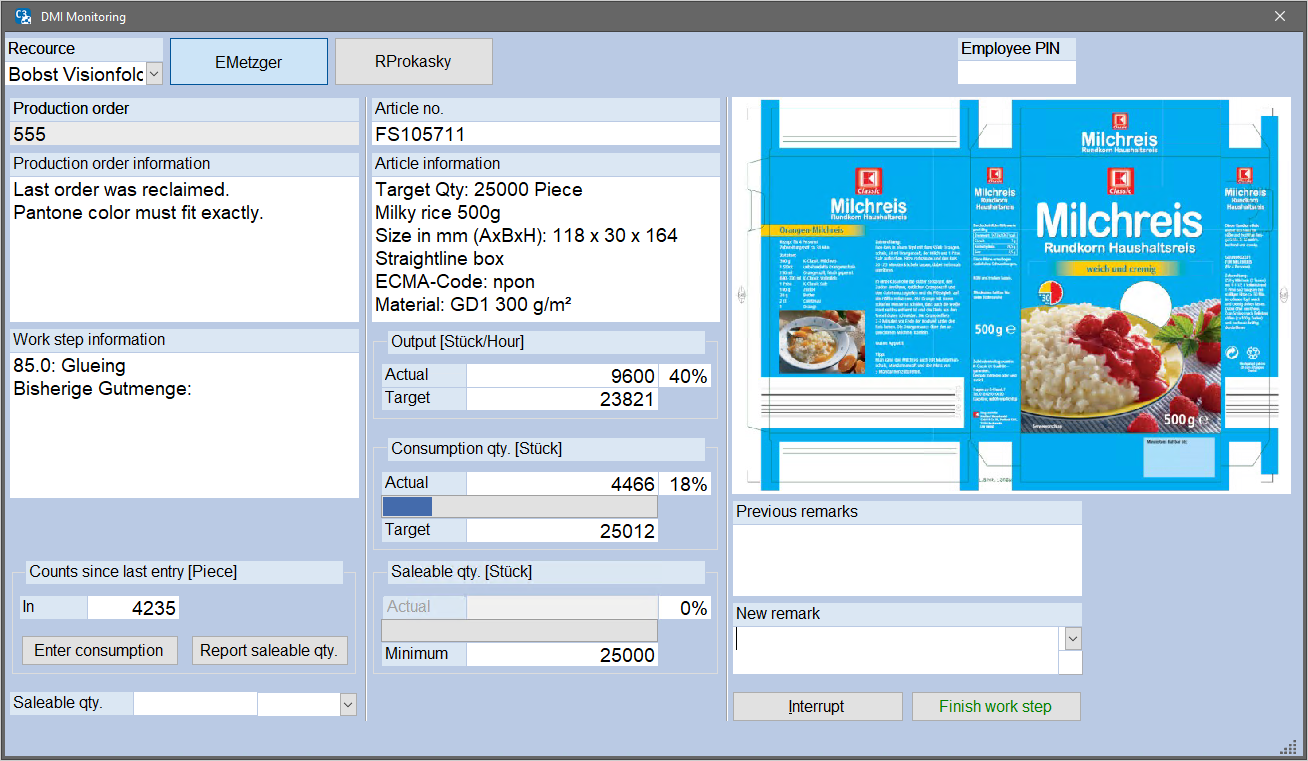Click the Production order field showing 555
Viewport: 1308px width, 761px height.
[x=184, y=134]
